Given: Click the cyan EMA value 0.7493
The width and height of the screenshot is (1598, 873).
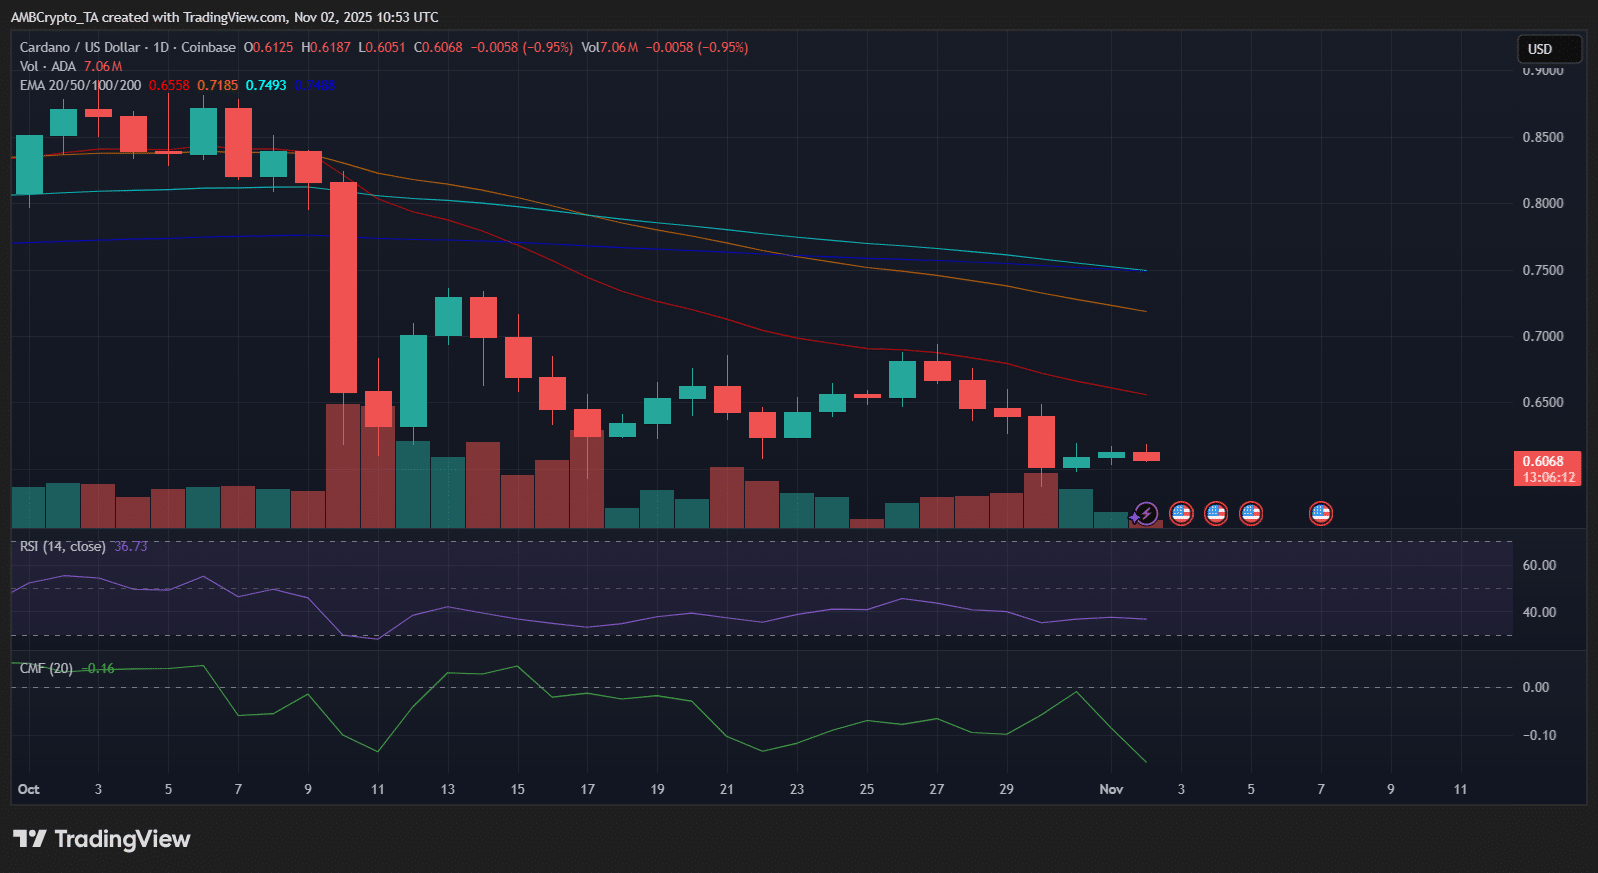Looking at the screenshot, I should pos(266,85).
